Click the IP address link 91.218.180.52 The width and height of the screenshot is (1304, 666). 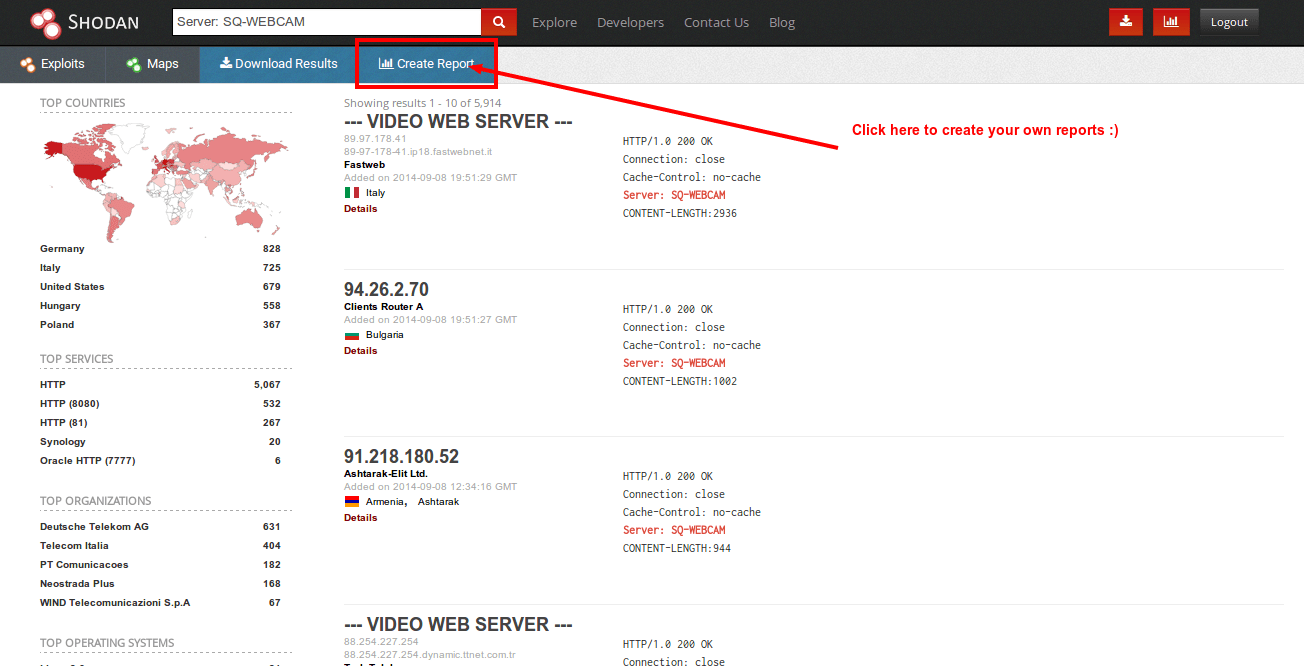click(401, 455)
